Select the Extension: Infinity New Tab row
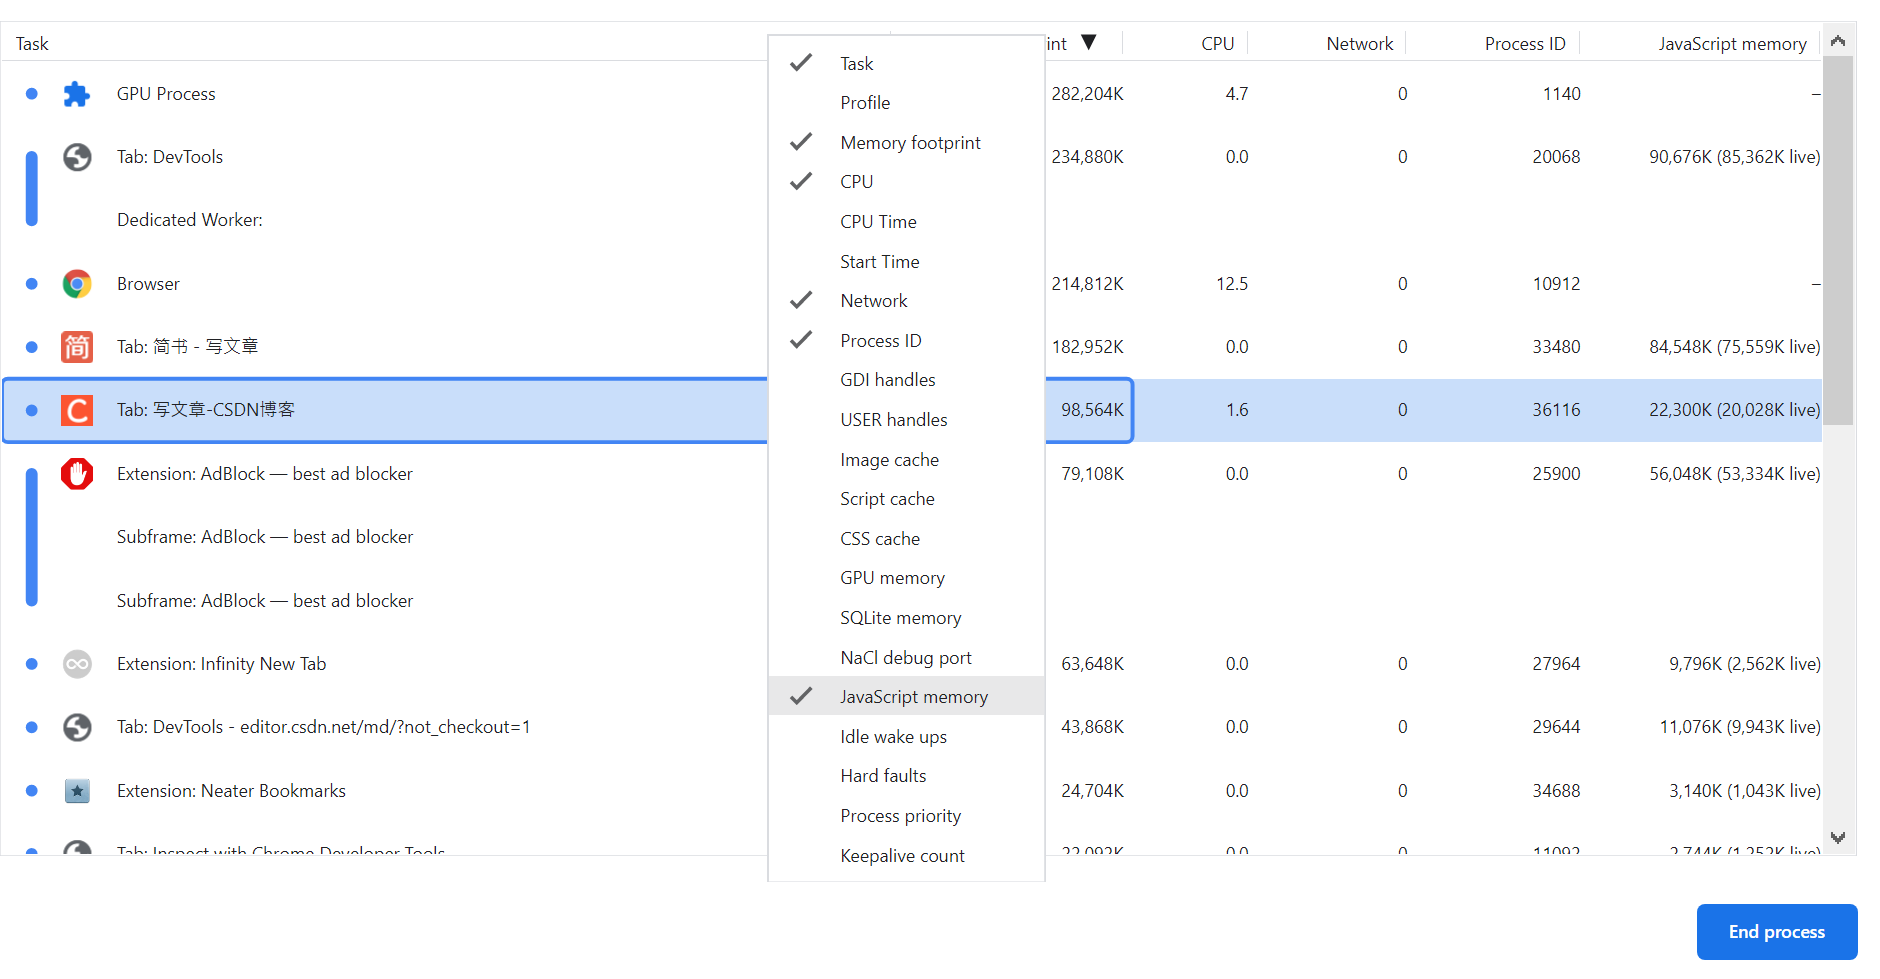The height and width of the screenshot is (979, 1880). pos(911,664)
